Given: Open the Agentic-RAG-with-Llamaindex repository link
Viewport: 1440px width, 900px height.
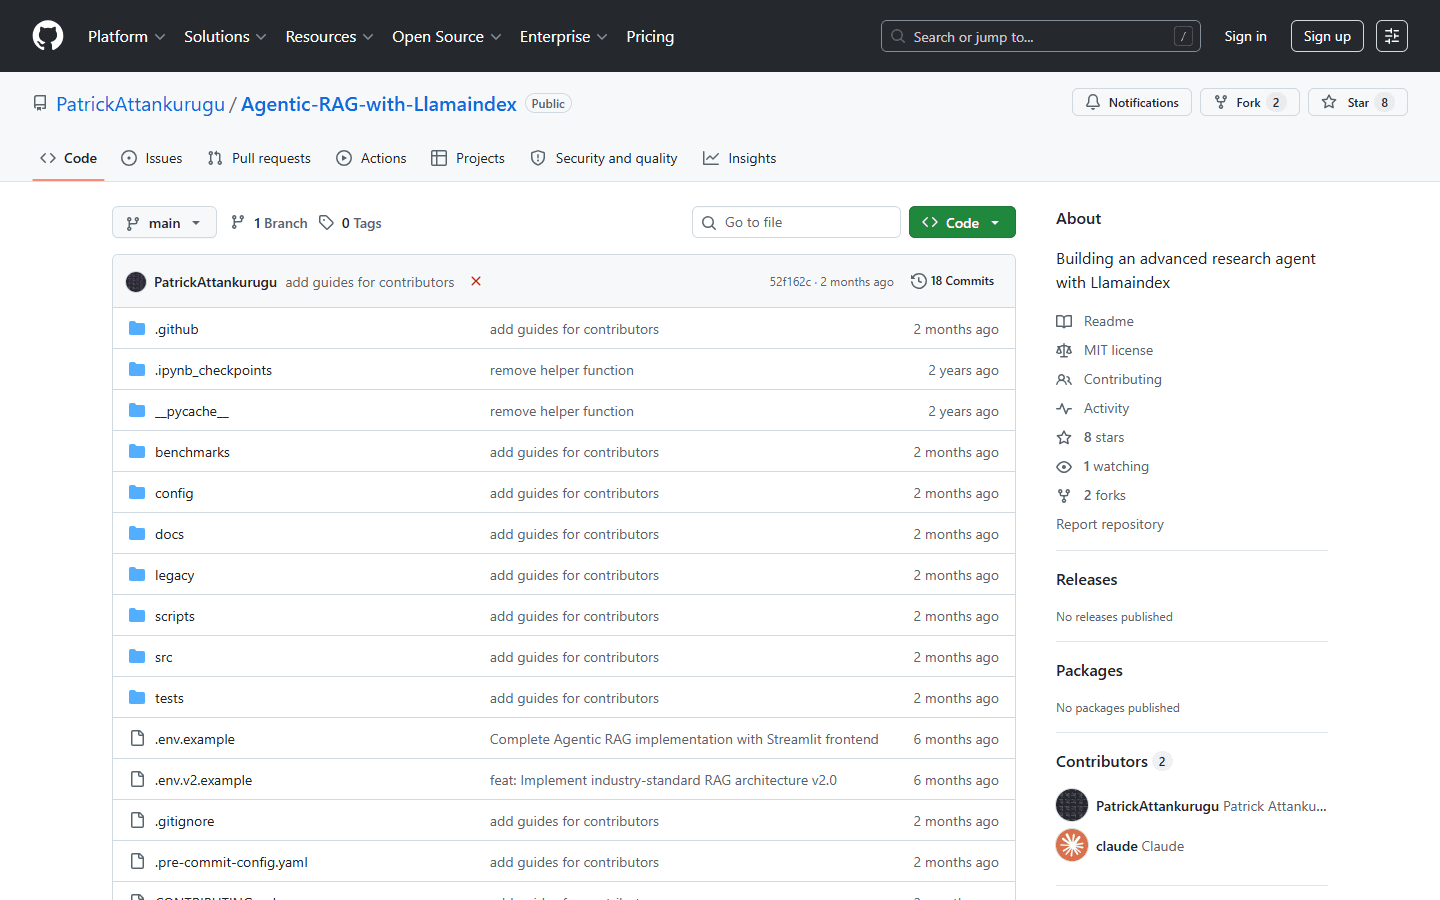Looking at the screenshot, I should [379, 104].
